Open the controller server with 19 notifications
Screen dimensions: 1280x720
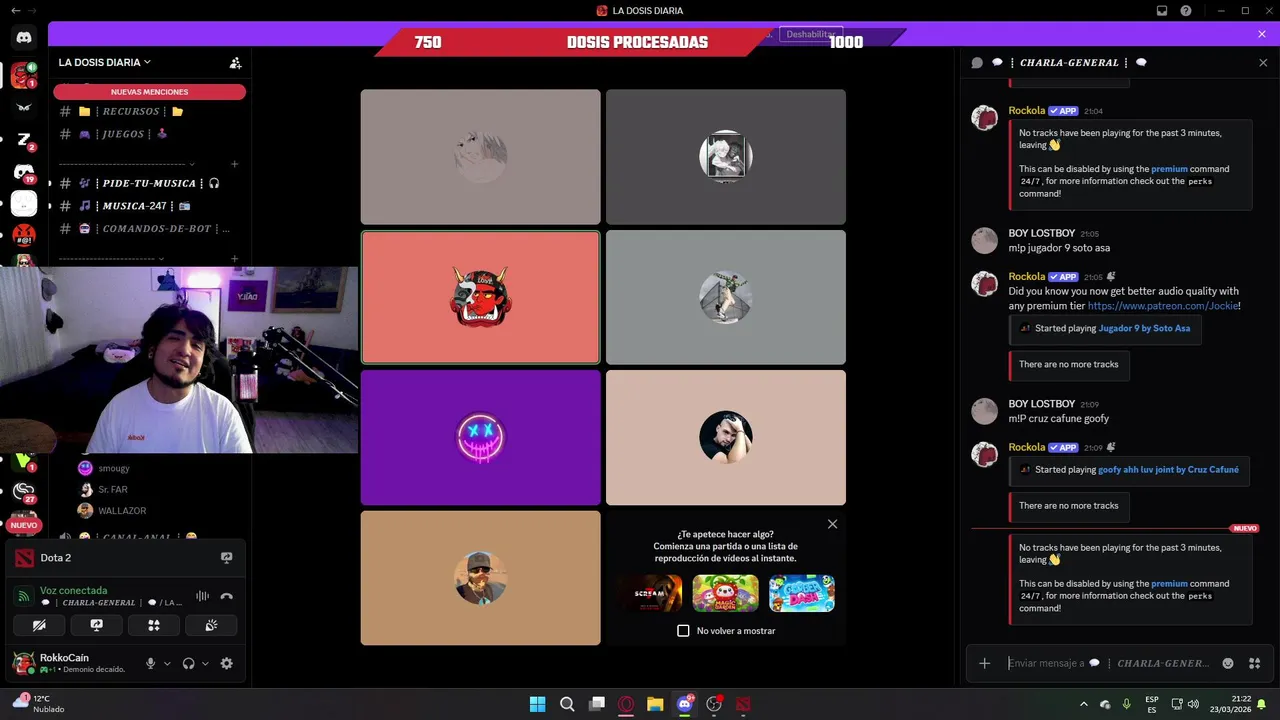pos(24,172)
